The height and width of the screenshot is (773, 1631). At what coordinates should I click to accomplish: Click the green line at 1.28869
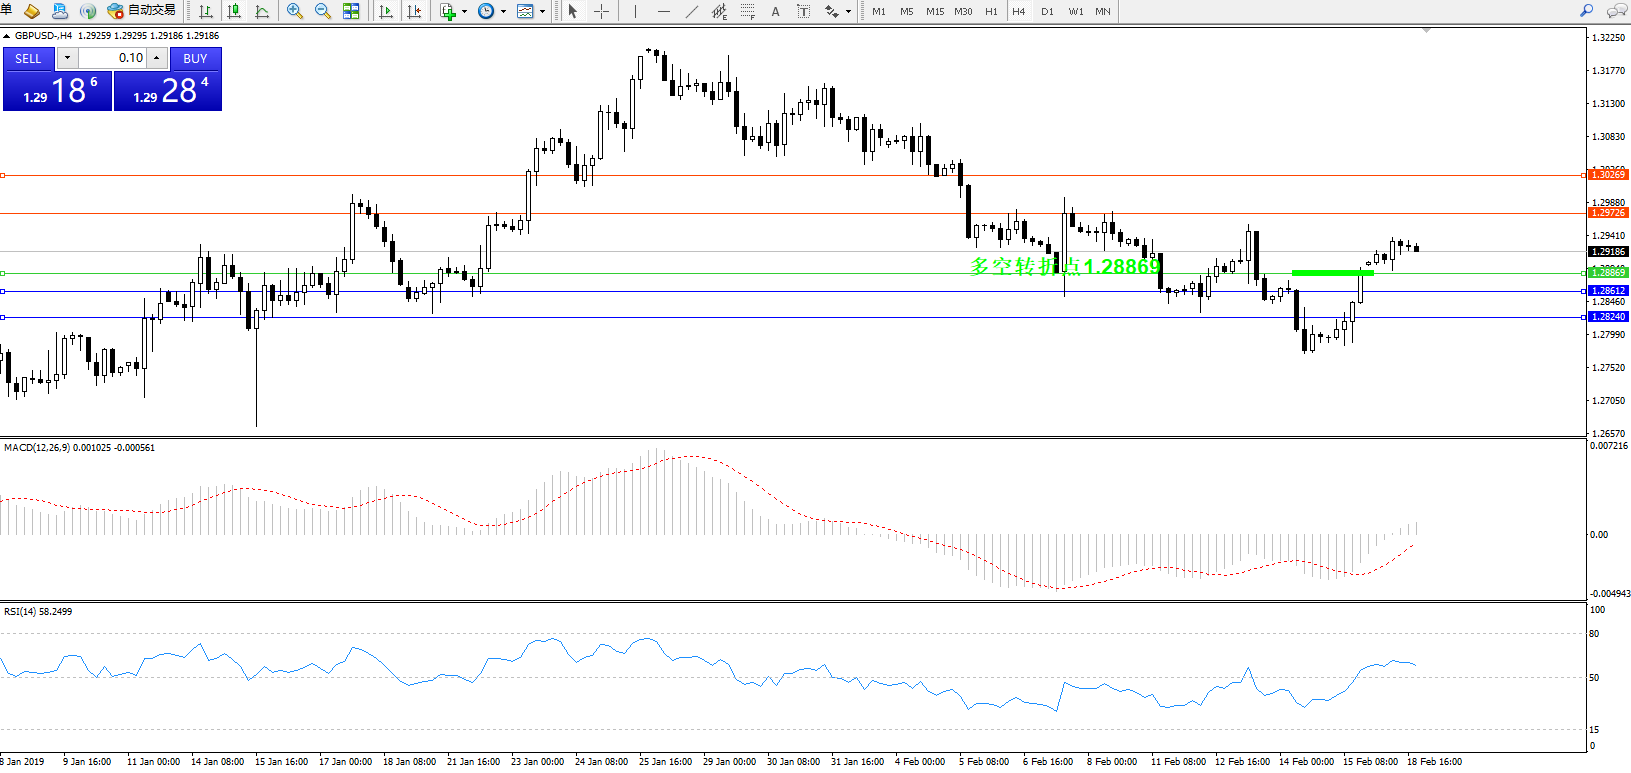pos(1332,272)
